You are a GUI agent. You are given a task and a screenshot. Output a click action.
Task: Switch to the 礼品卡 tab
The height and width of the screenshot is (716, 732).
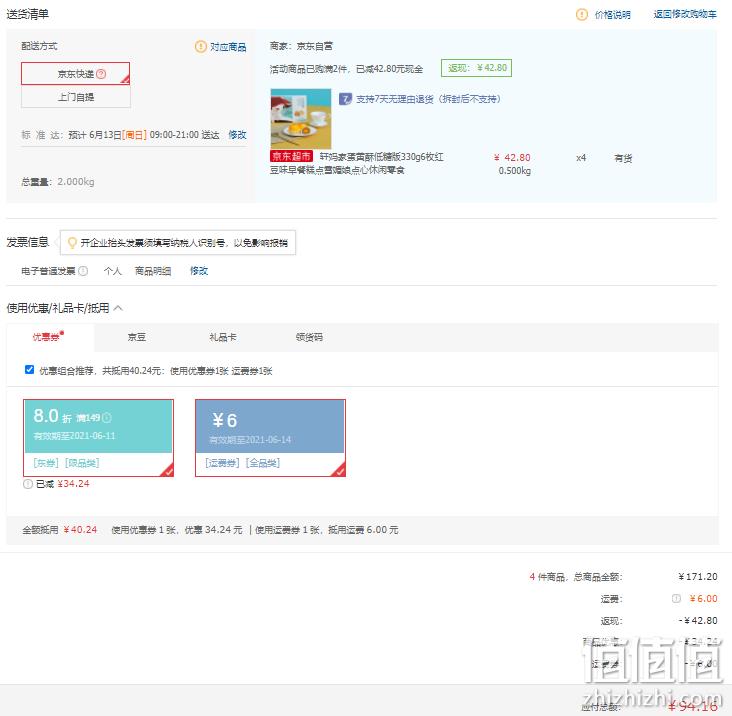tap(223, 337)
